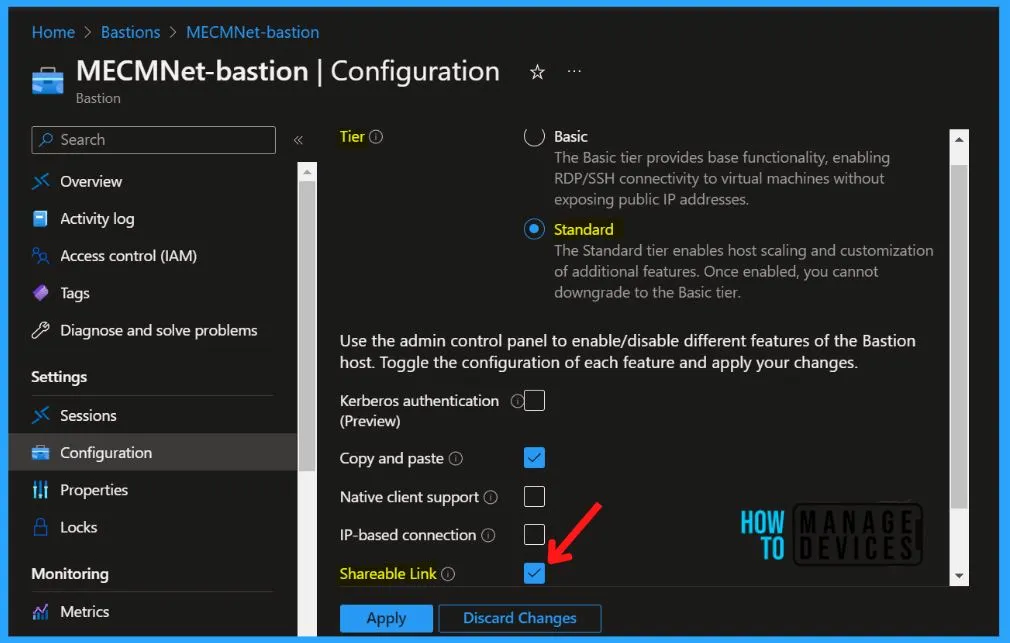
Task: Click the main panel scrollbar down arrow
Action: 959,576
